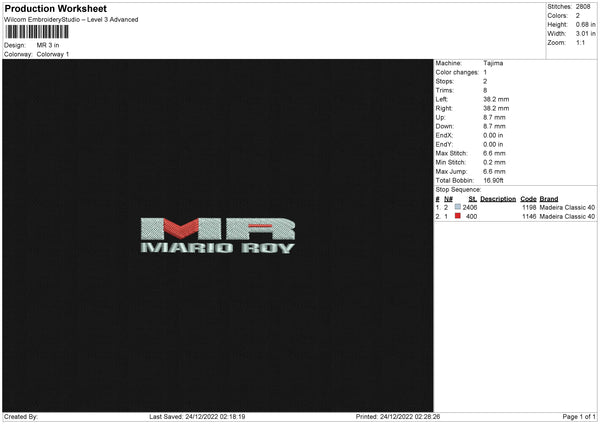Click the "Created By:" footer label
The image size is (600, 424).
pos(21,417)
